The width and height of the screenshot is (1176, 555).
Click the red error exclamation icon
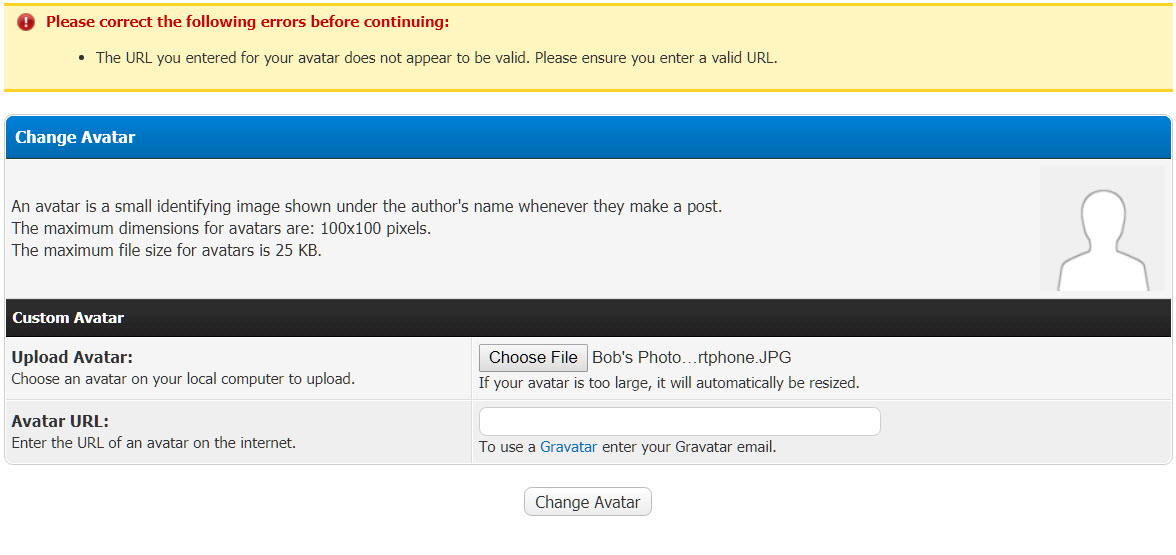[x=26, y=22]
